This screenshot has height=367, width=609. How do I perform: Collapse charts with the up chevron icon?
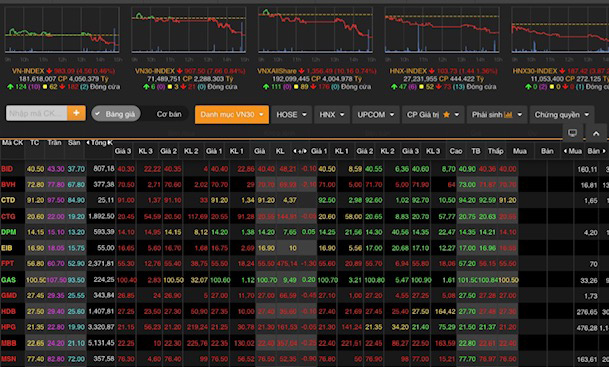[596, 133]
